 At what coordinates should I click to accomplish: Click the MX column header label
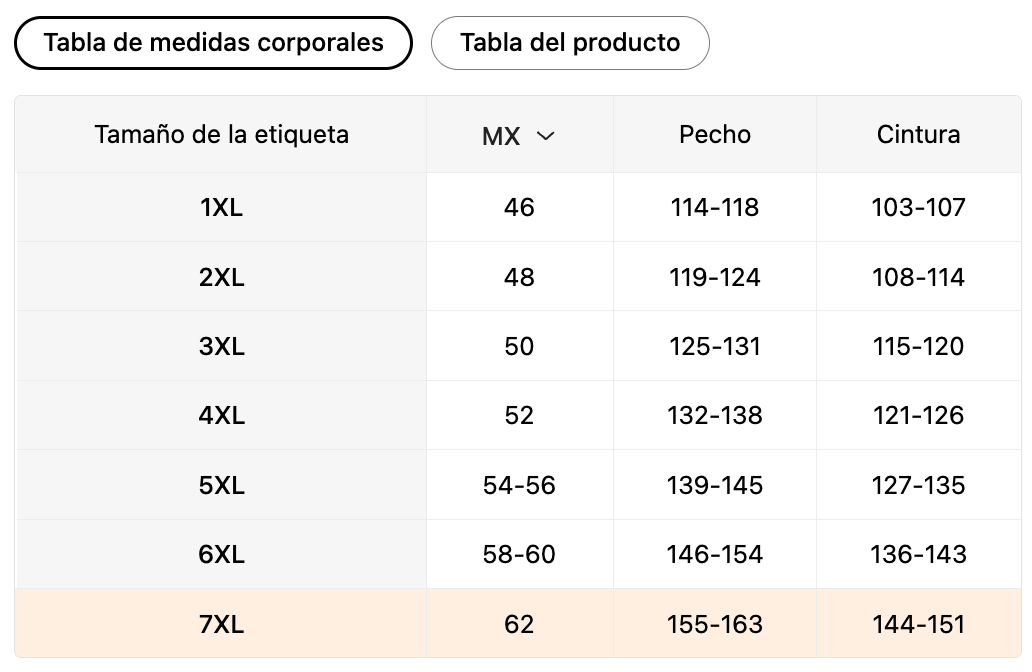501,137
